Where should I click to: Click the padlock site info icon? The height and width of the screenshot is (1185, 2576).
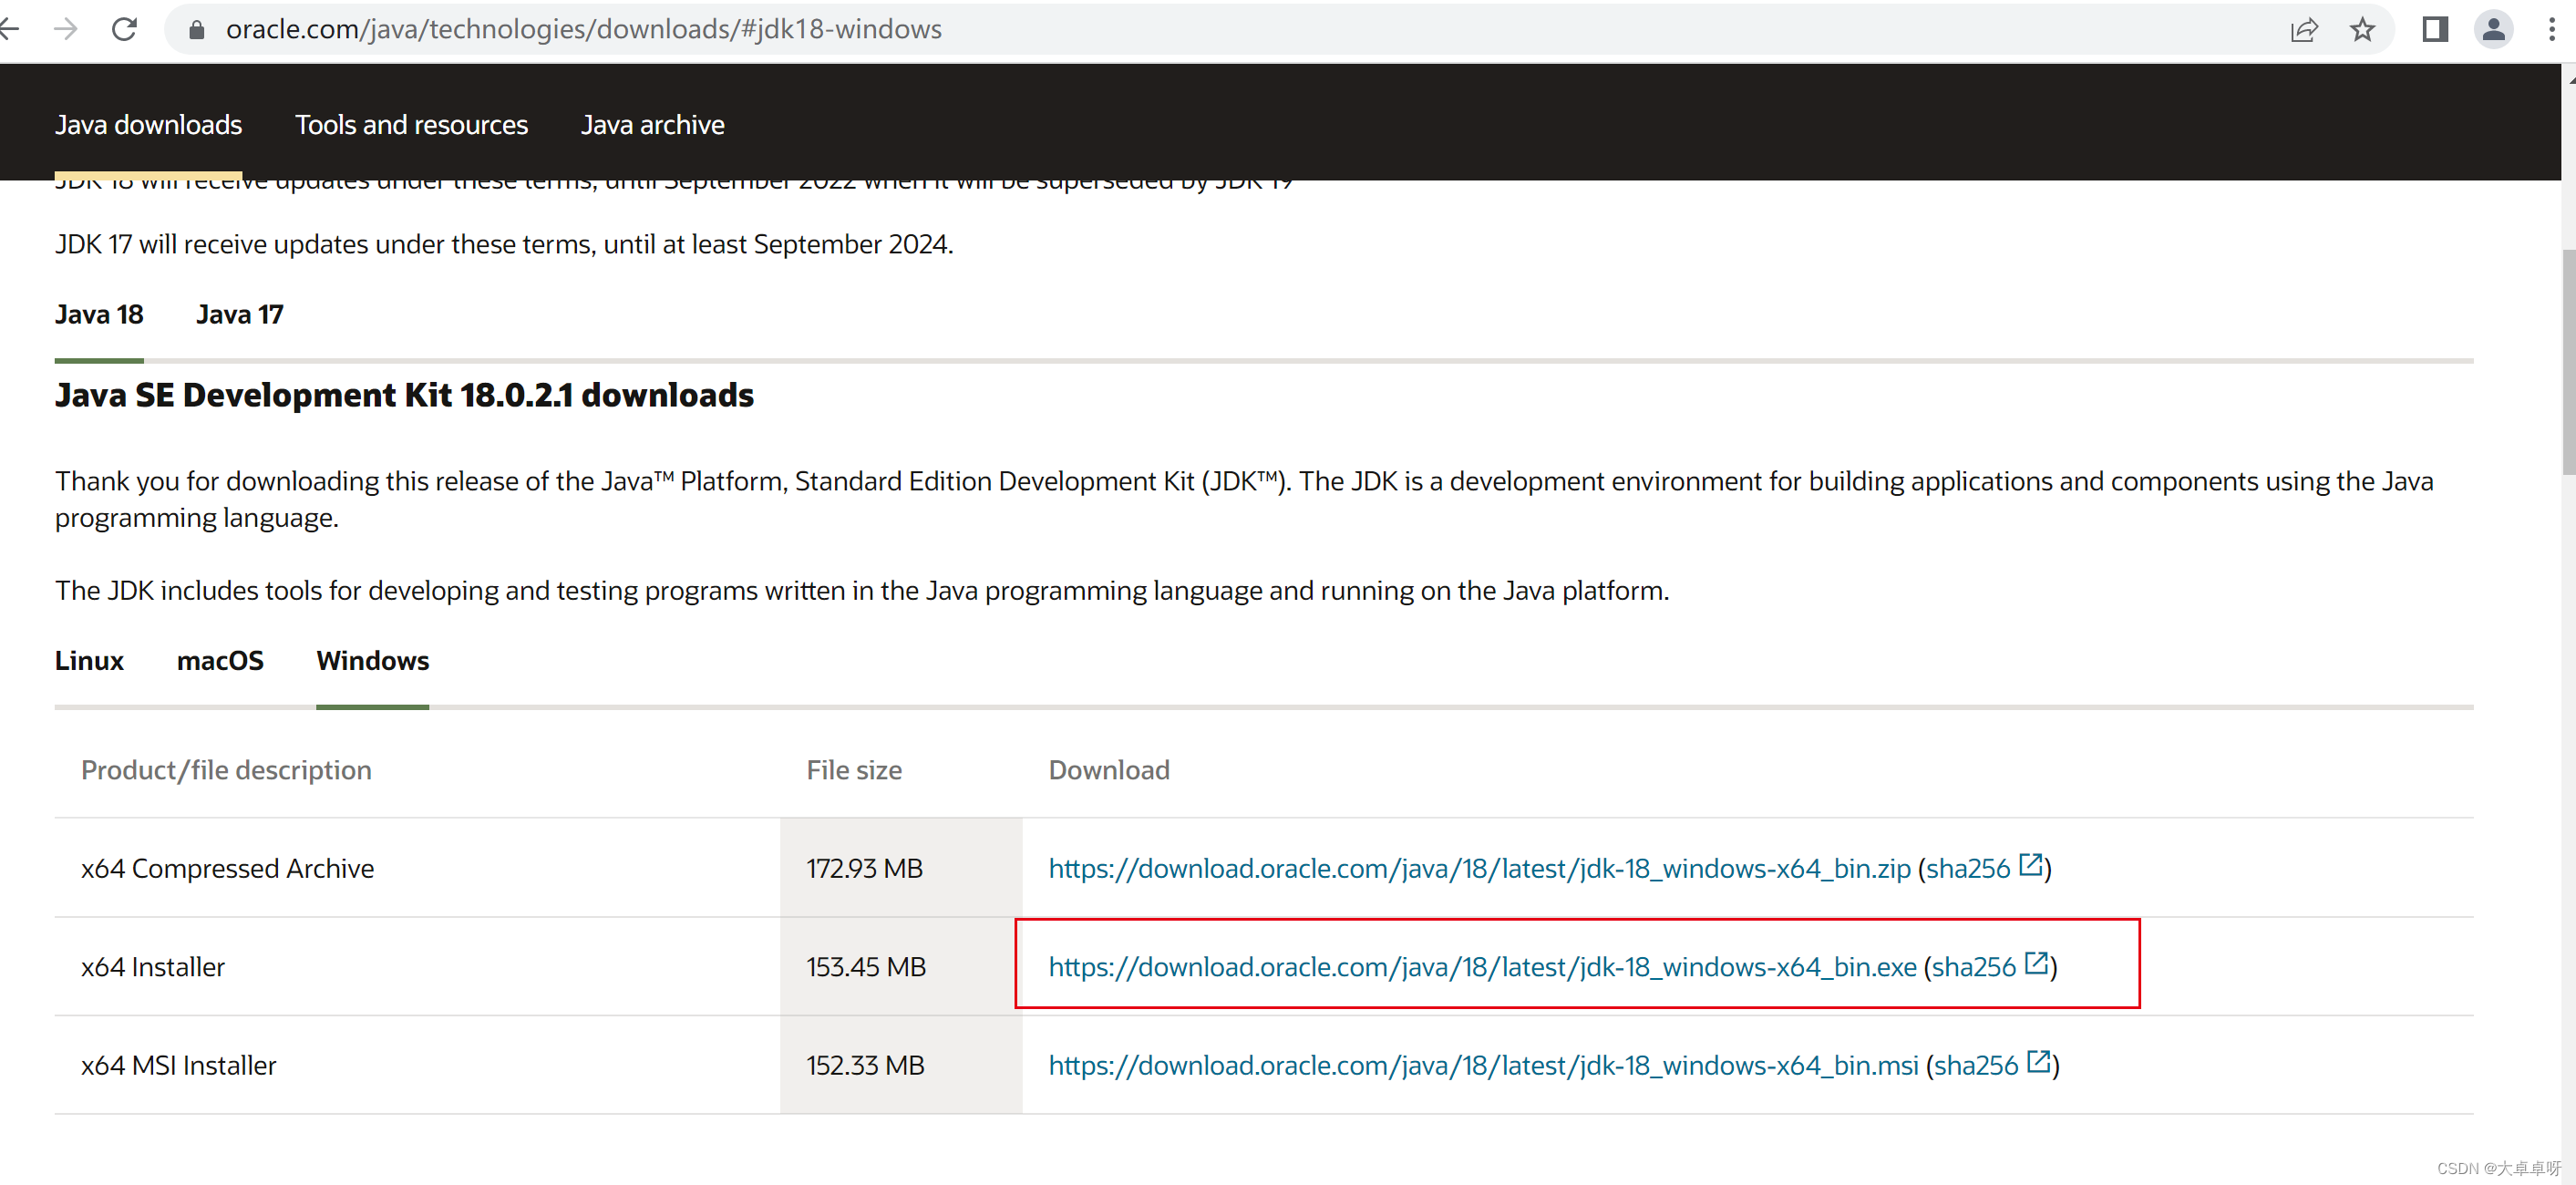(x=197, y=30)
